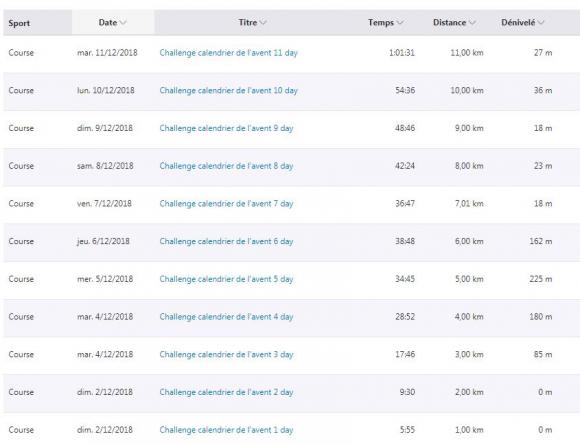Sort by the Titre column arrow
The height and width of the screenshot is (445, 580).
(x=263, y=23)
